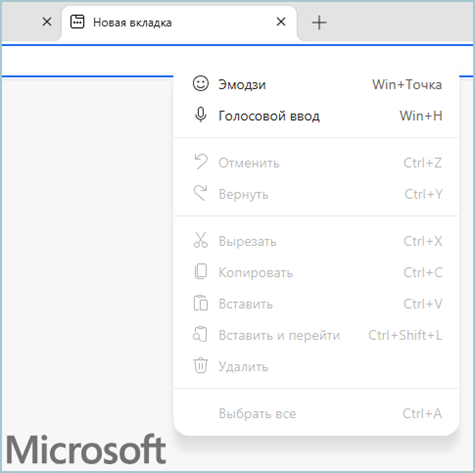Screen dimensions: 475x473
Task: Select Вырезать from the menu
Action: pos(317,241)
